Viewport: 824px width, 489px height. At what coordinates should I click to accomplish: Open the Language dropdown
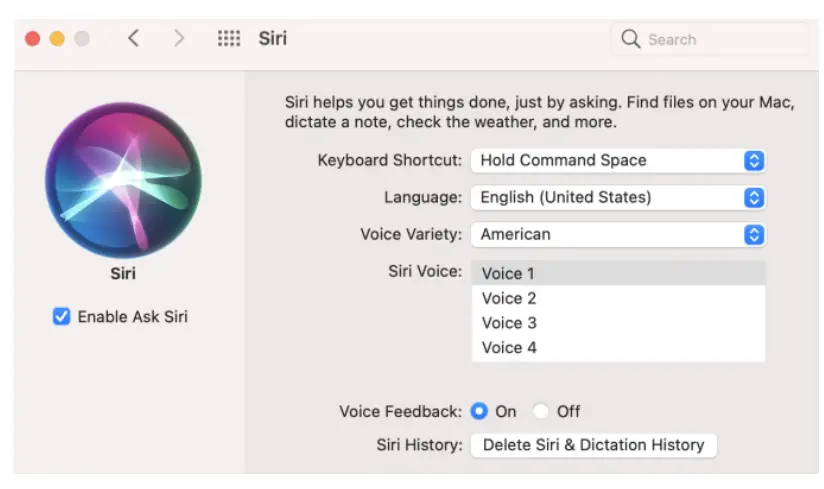click(618, 197)
